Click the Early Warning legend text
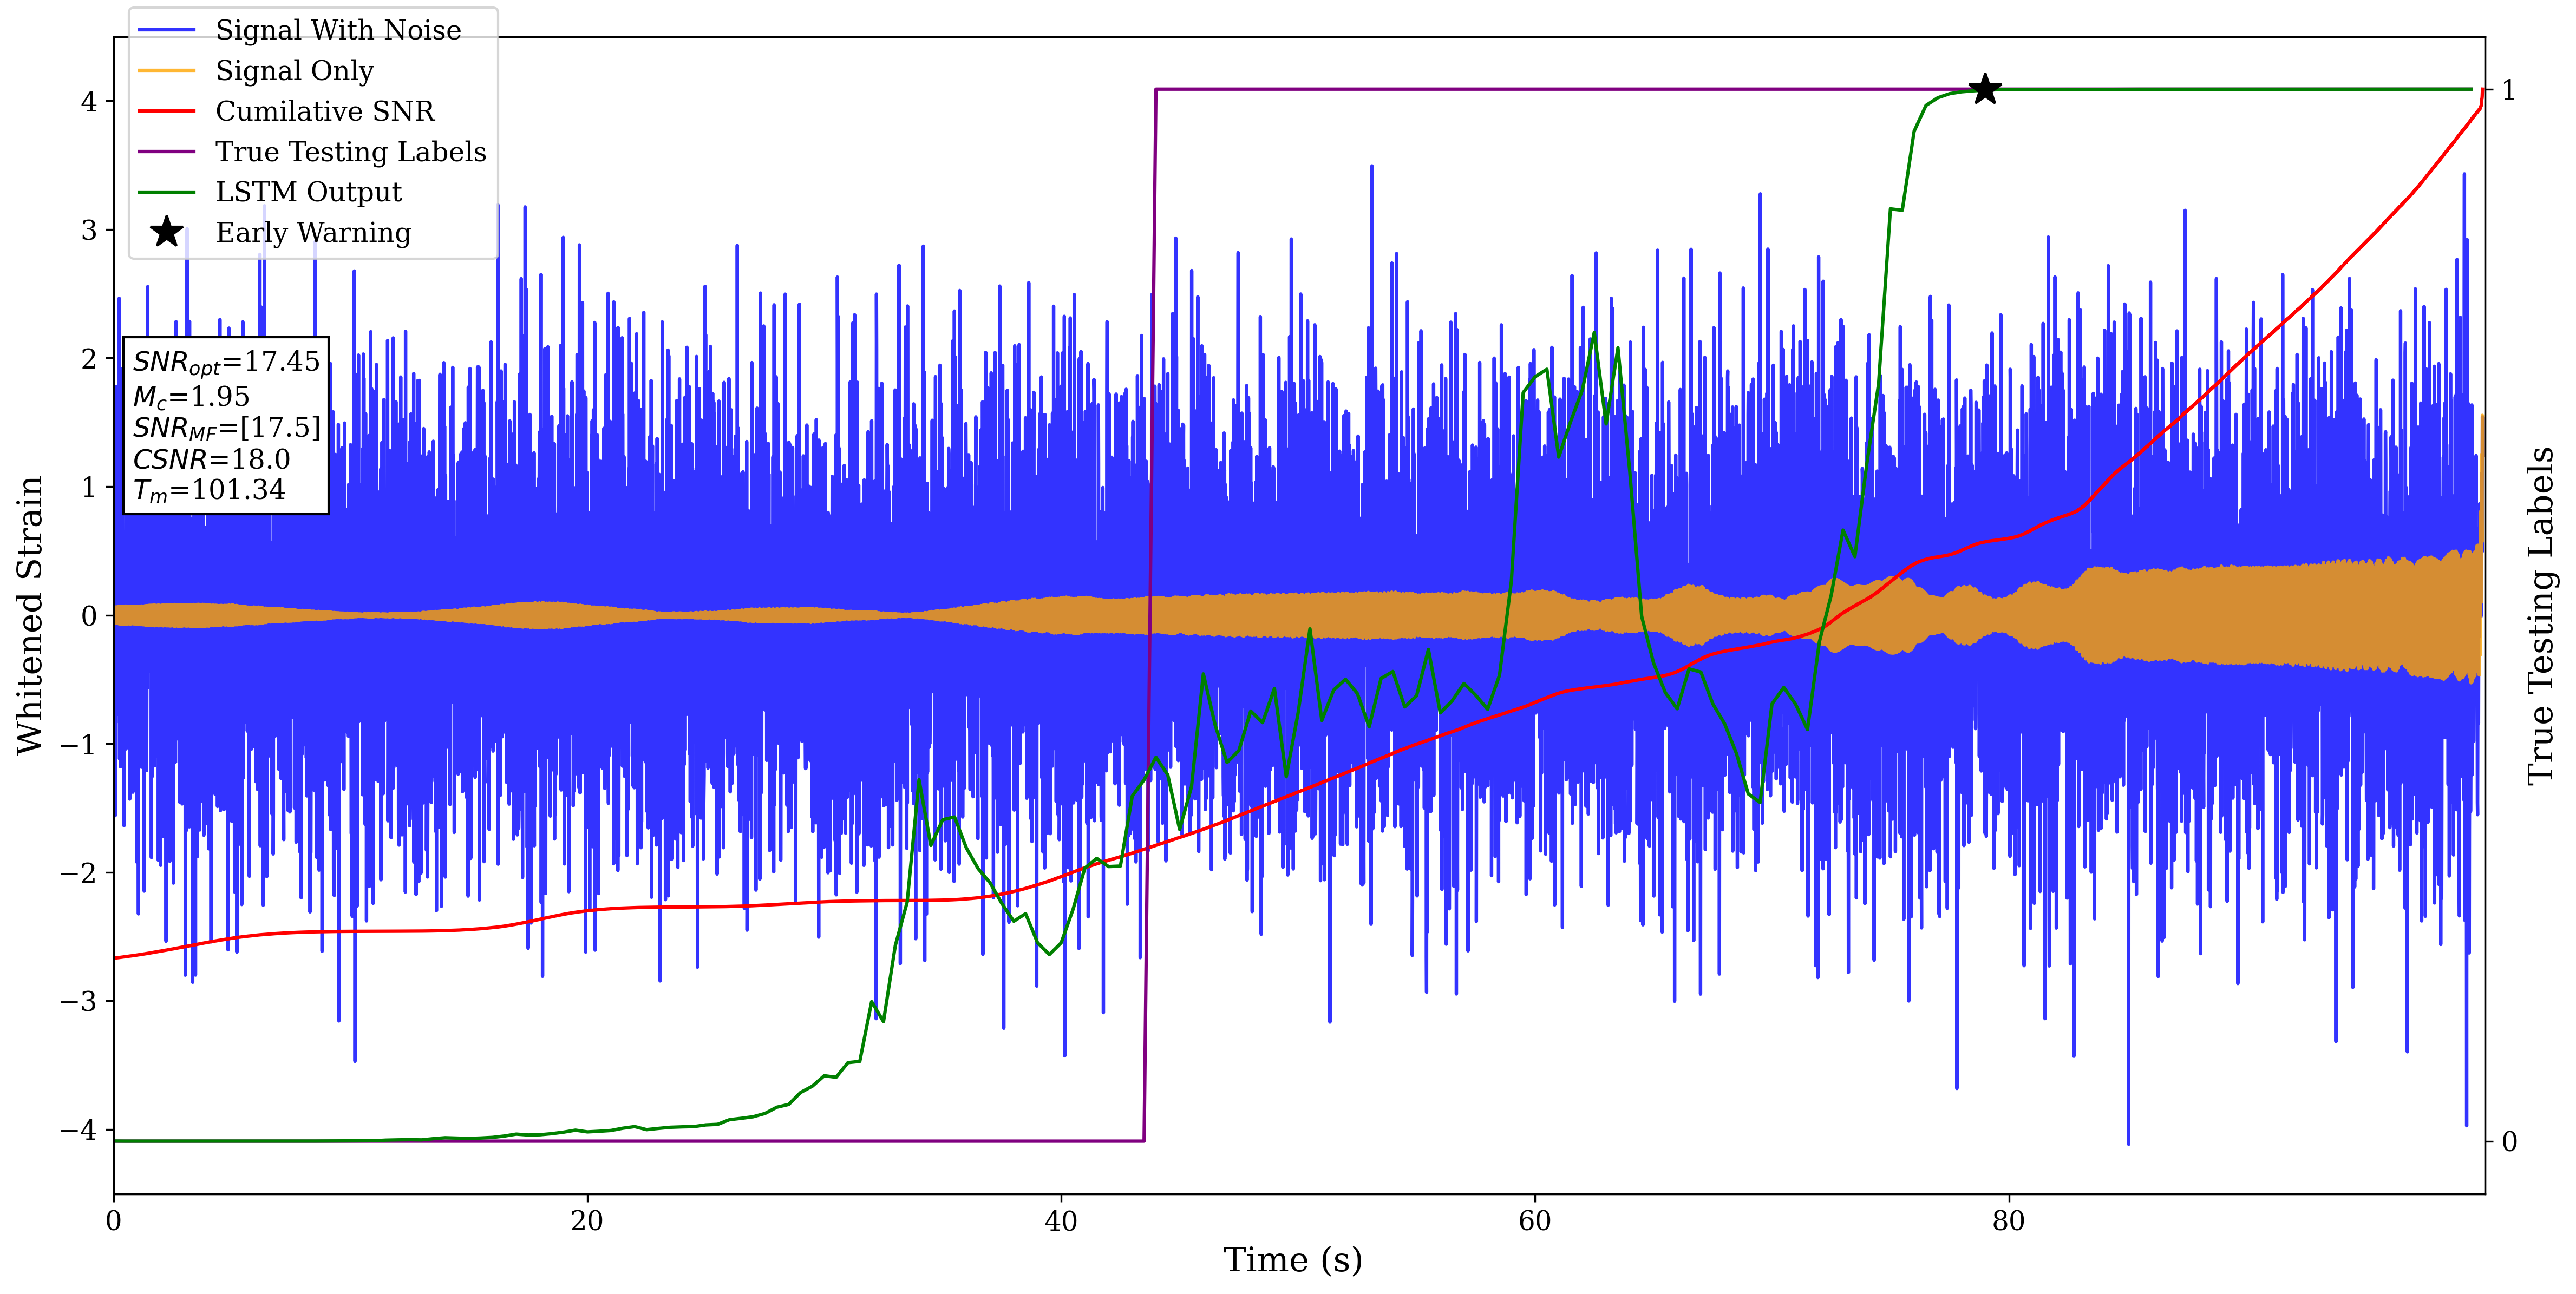2576x1294 pixels. [313, 232]
